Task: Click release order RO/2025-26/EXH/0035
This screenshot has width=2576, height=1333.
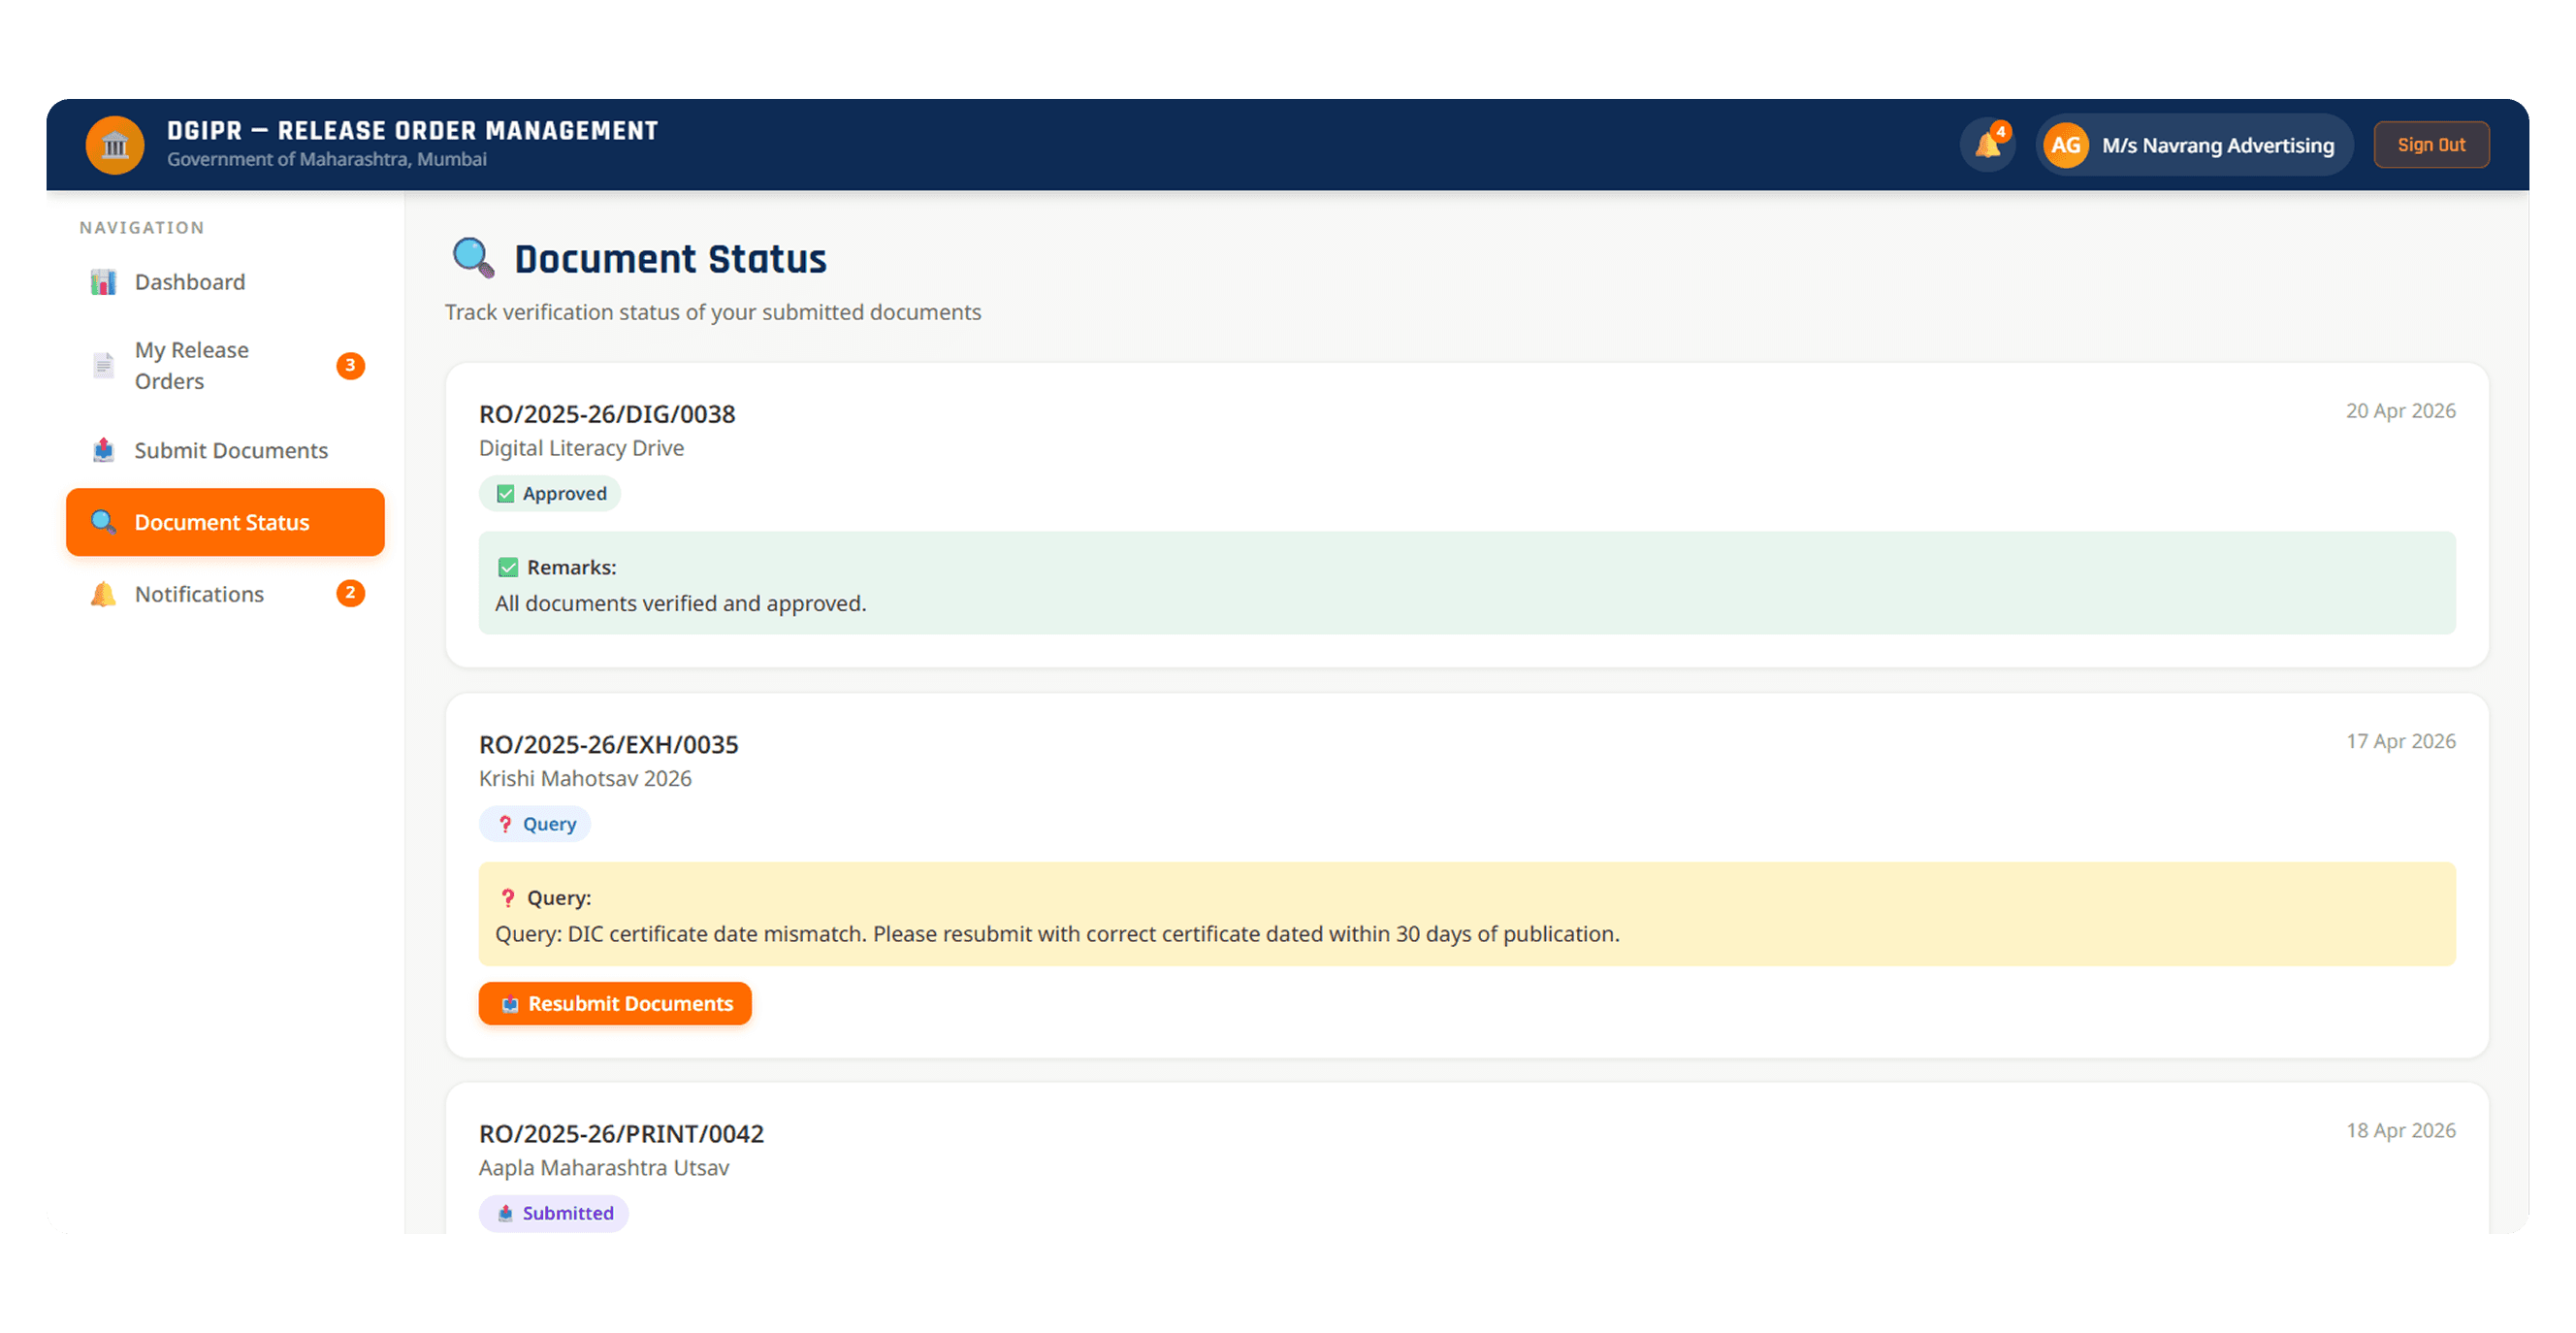Action: 608,745
